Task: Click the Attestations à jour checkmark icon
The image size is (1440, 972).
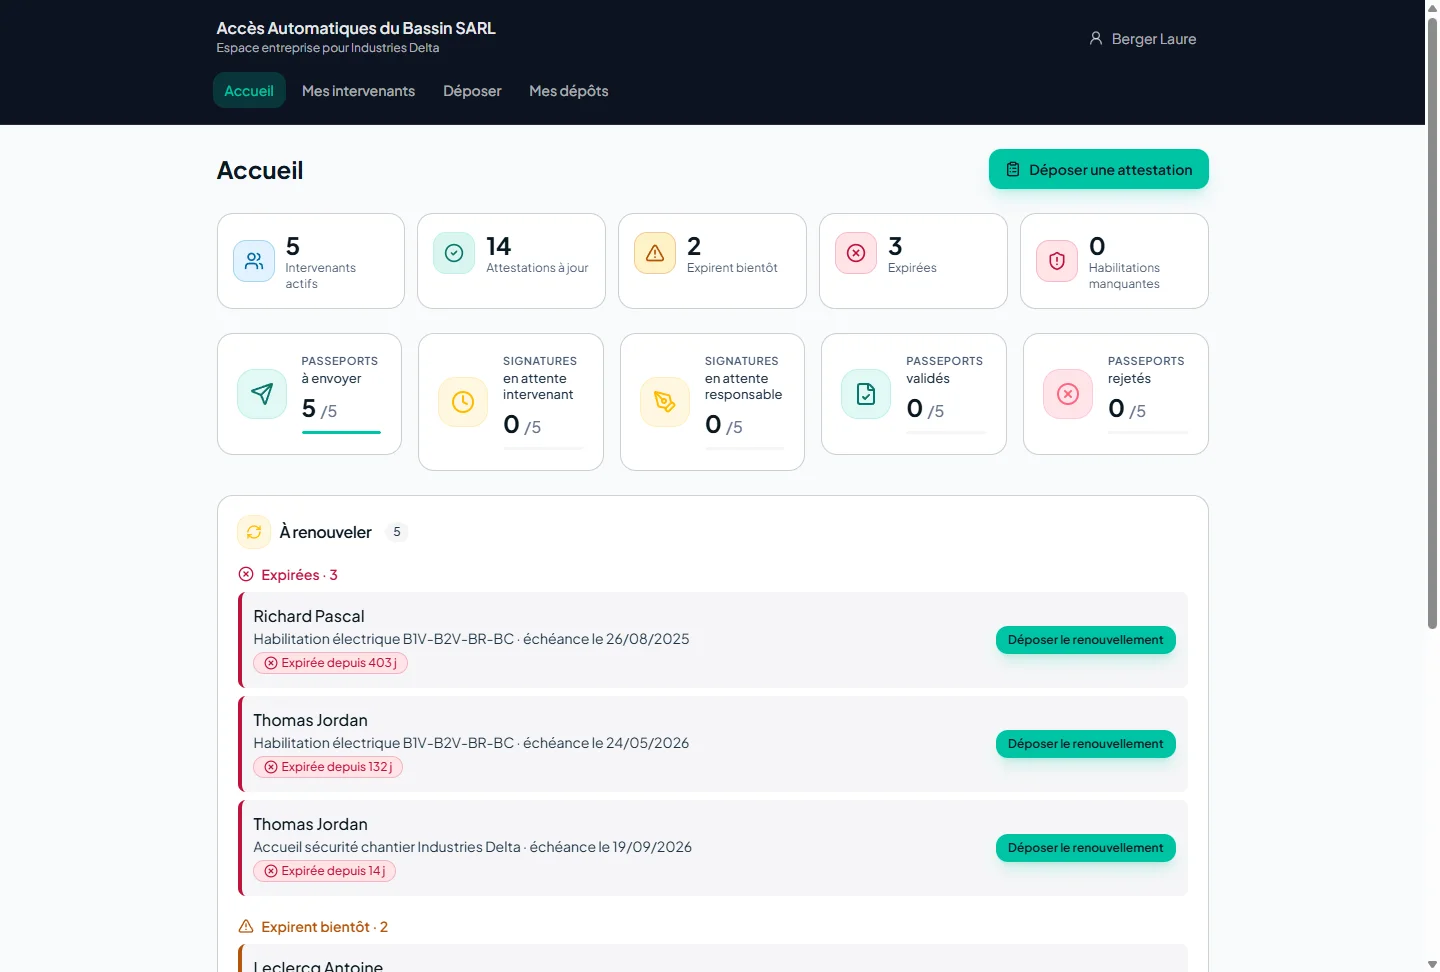Action: 454,253
